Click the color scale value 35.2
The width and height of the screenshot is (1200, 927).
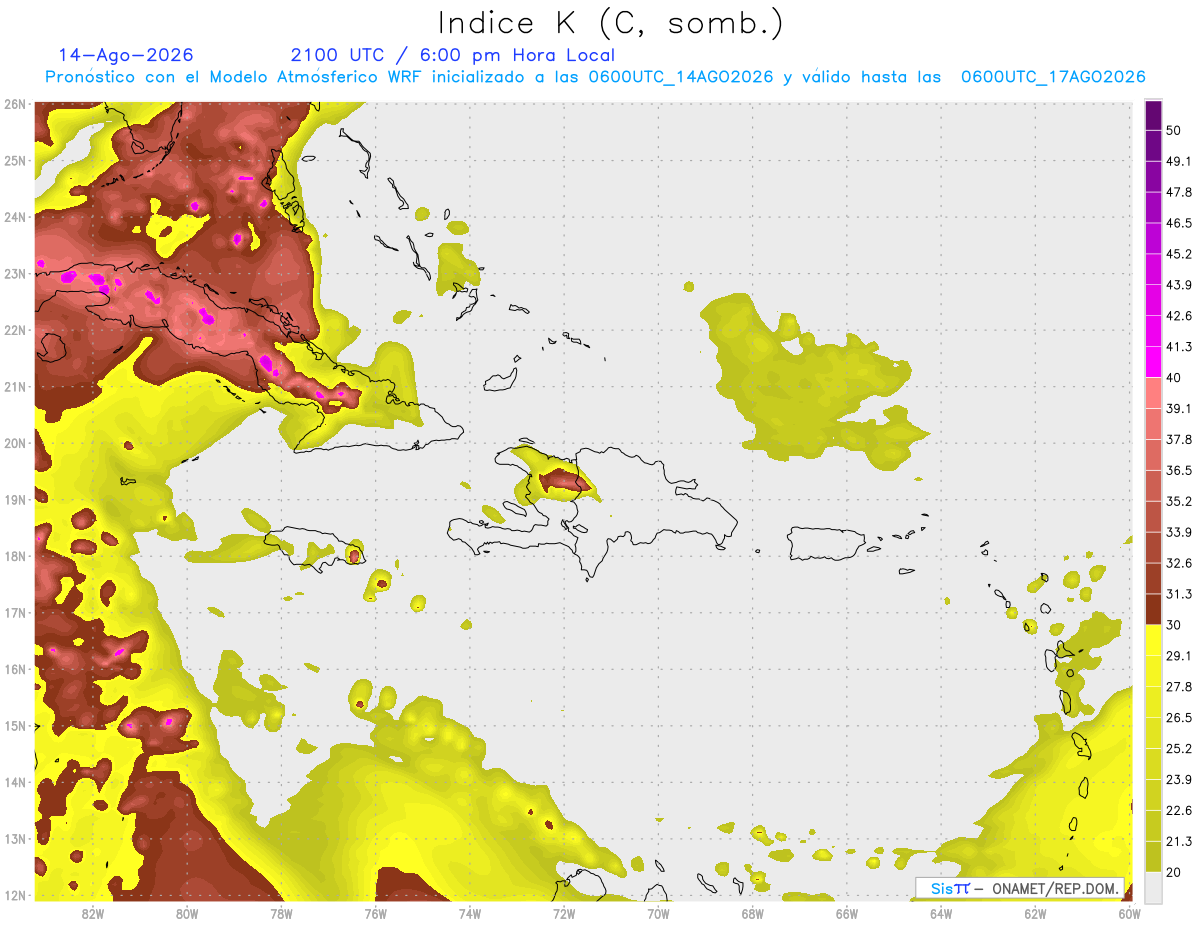coord(1179,502)
